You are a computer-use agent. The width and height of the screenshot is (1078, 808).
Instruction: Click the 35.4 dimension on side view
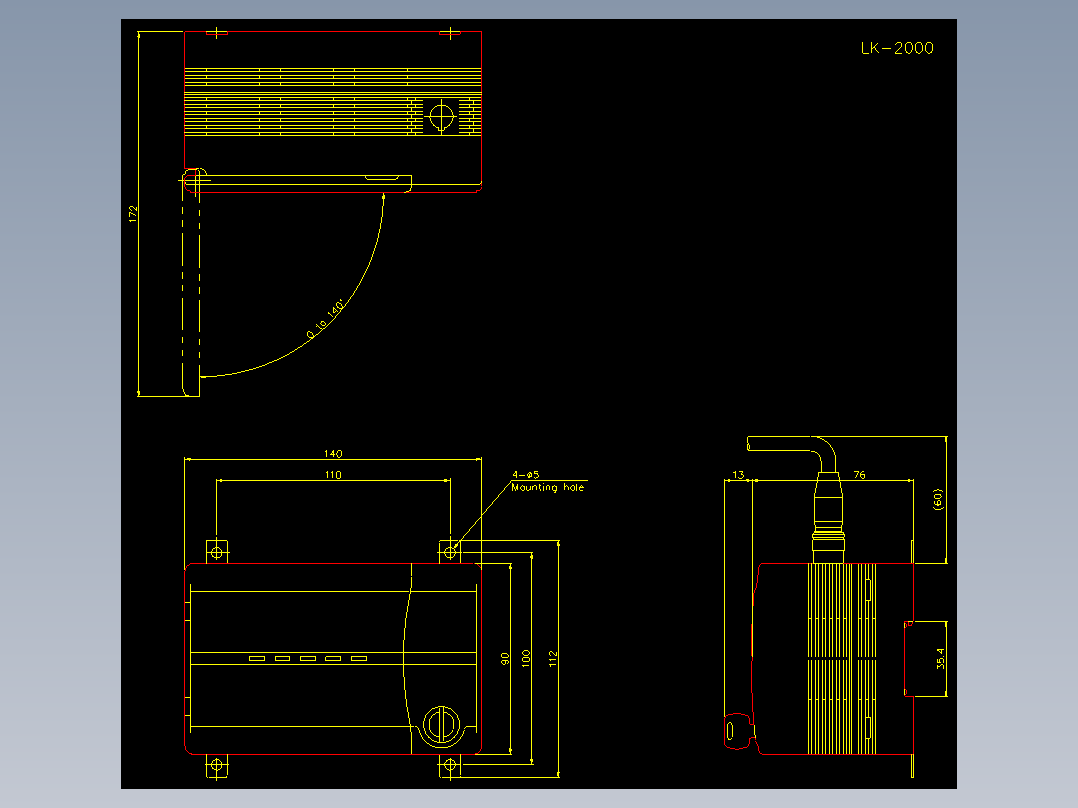point(939,662)
